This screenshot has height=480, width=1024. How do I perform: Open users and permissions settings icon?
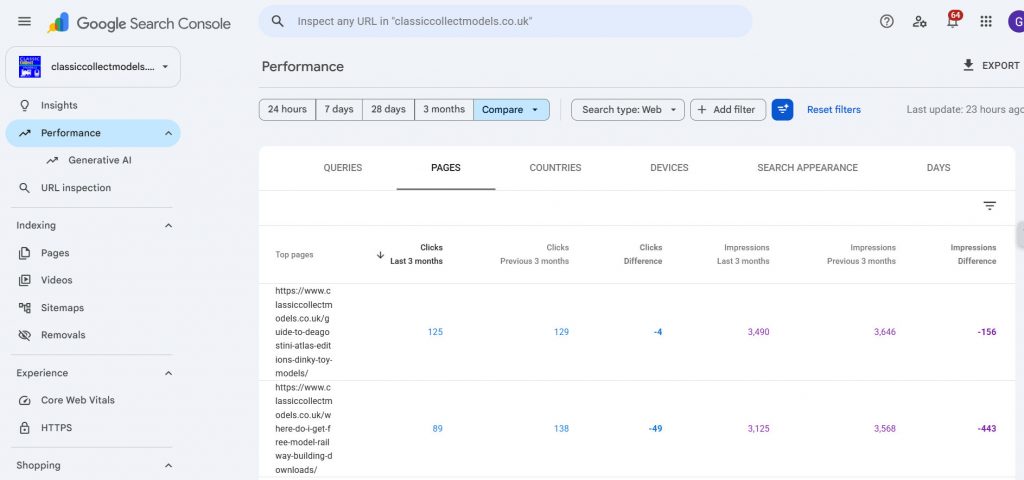[920, 22]
